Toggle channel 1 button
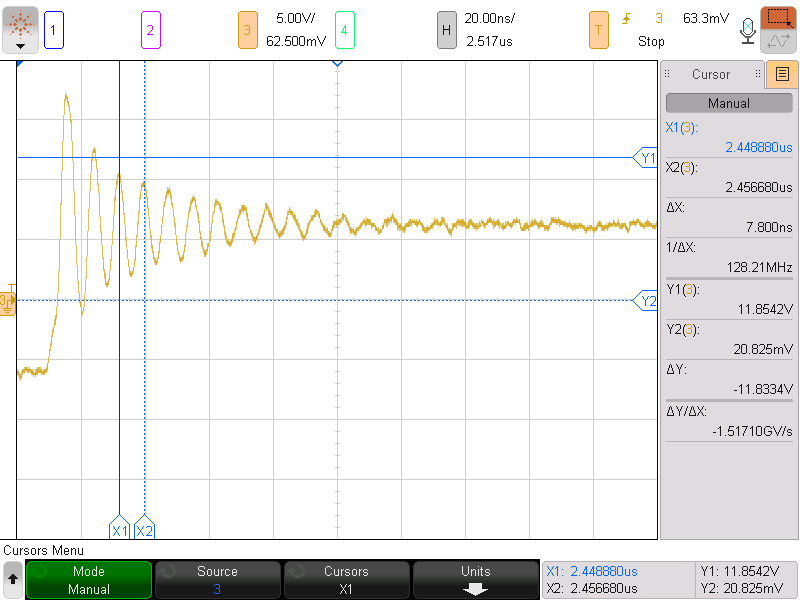Viewport: 800px width, 601px height. 54,30
